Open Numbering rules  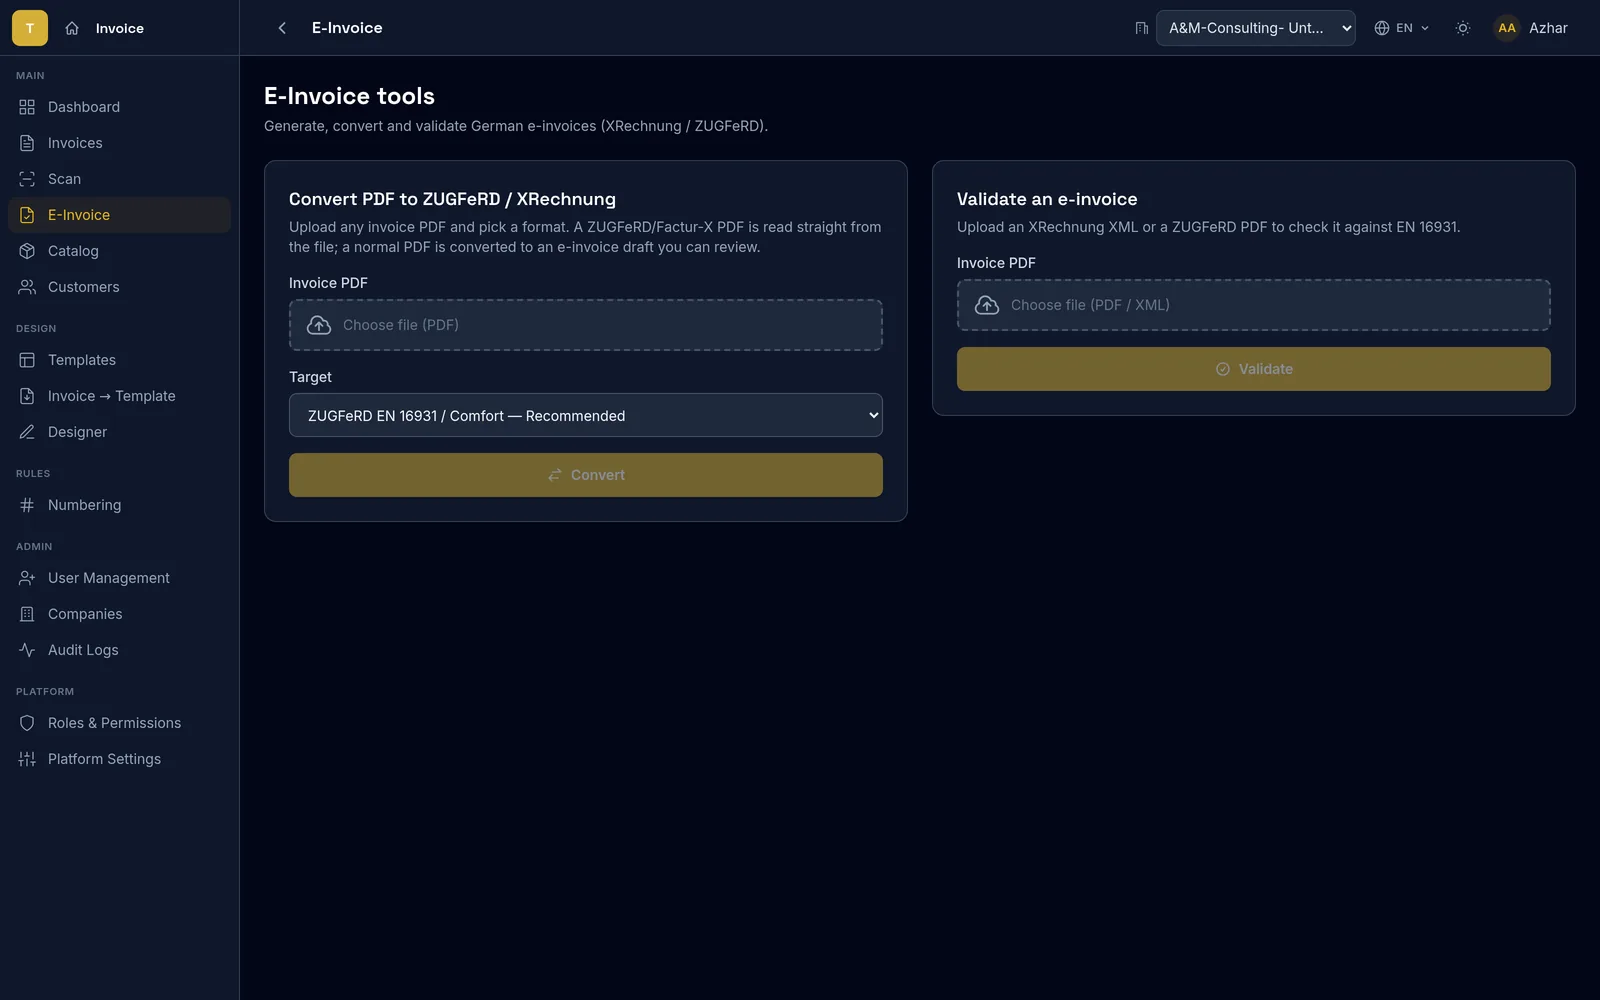(119, 505)
